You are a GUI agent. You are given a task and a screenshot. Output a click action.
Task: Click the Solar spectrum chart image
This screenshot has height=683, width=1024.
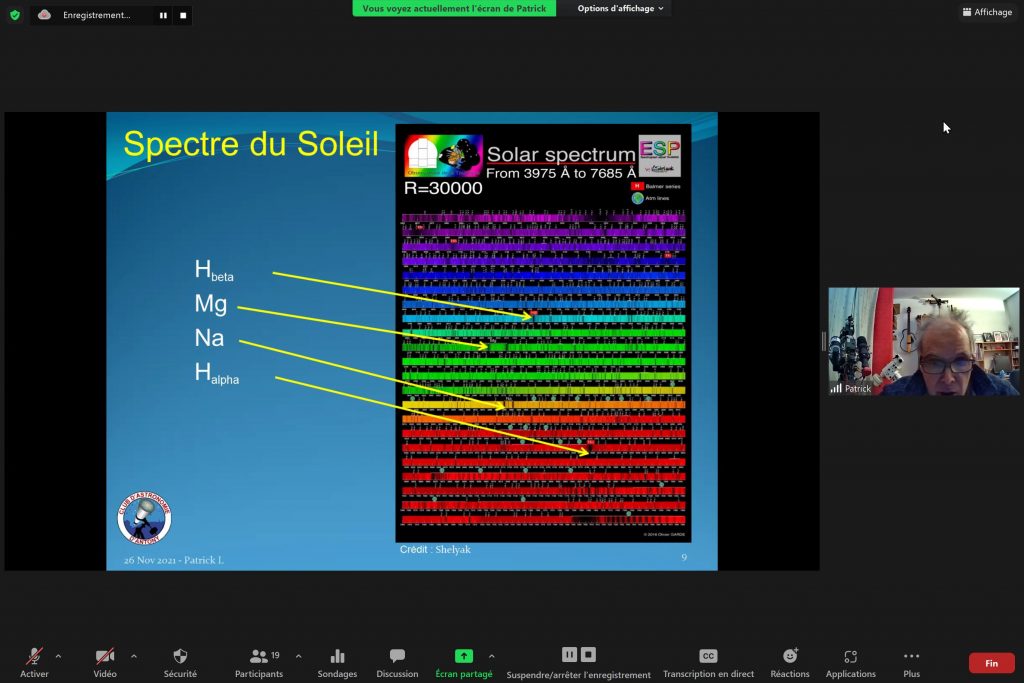543,333
